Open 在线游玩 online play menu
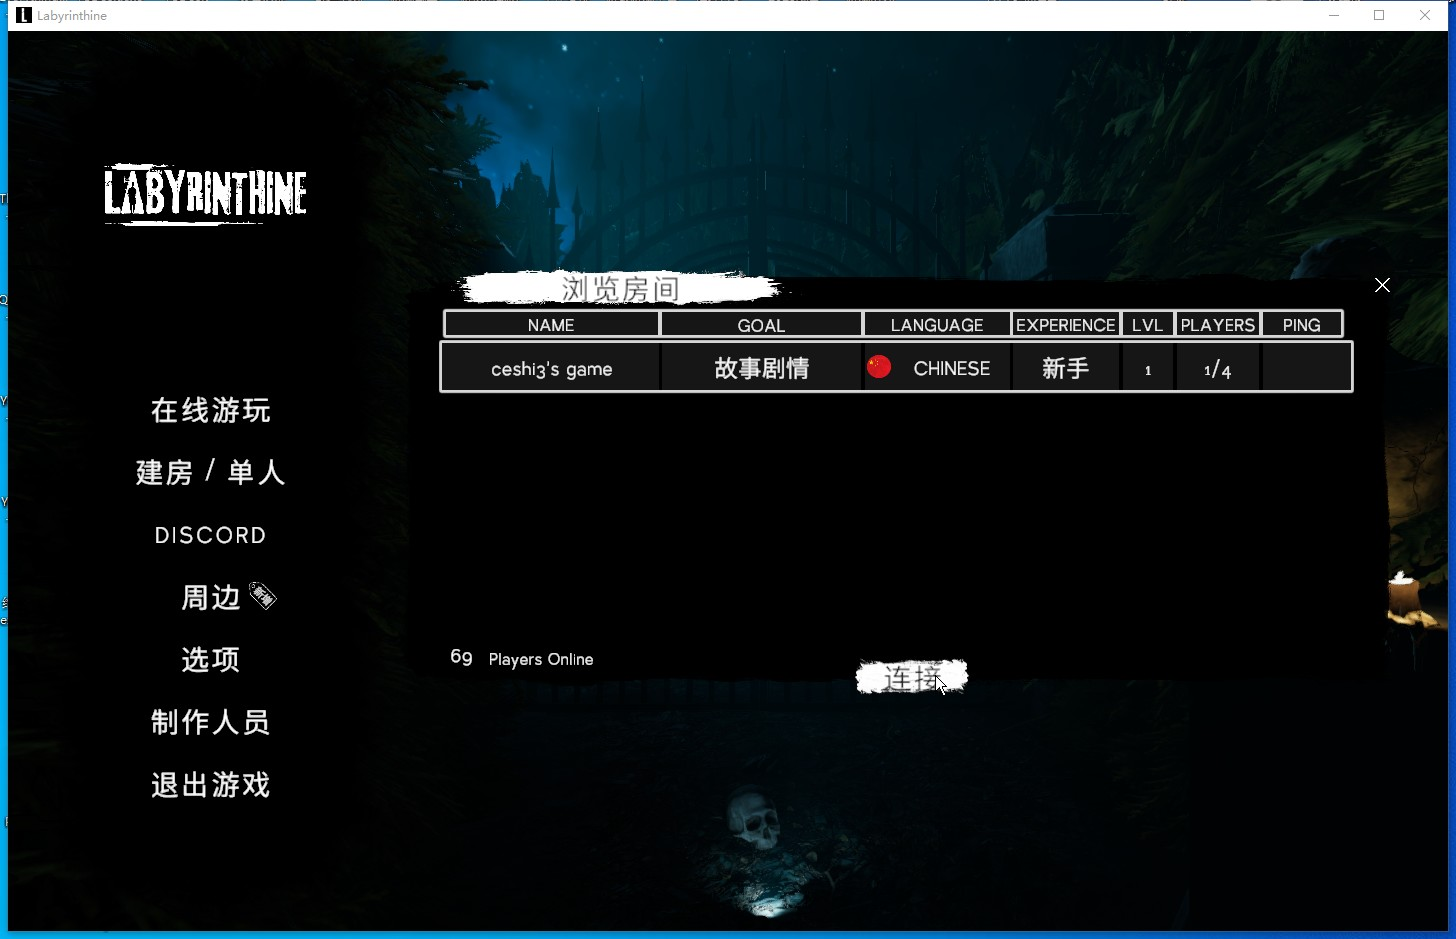 (211, 410)
